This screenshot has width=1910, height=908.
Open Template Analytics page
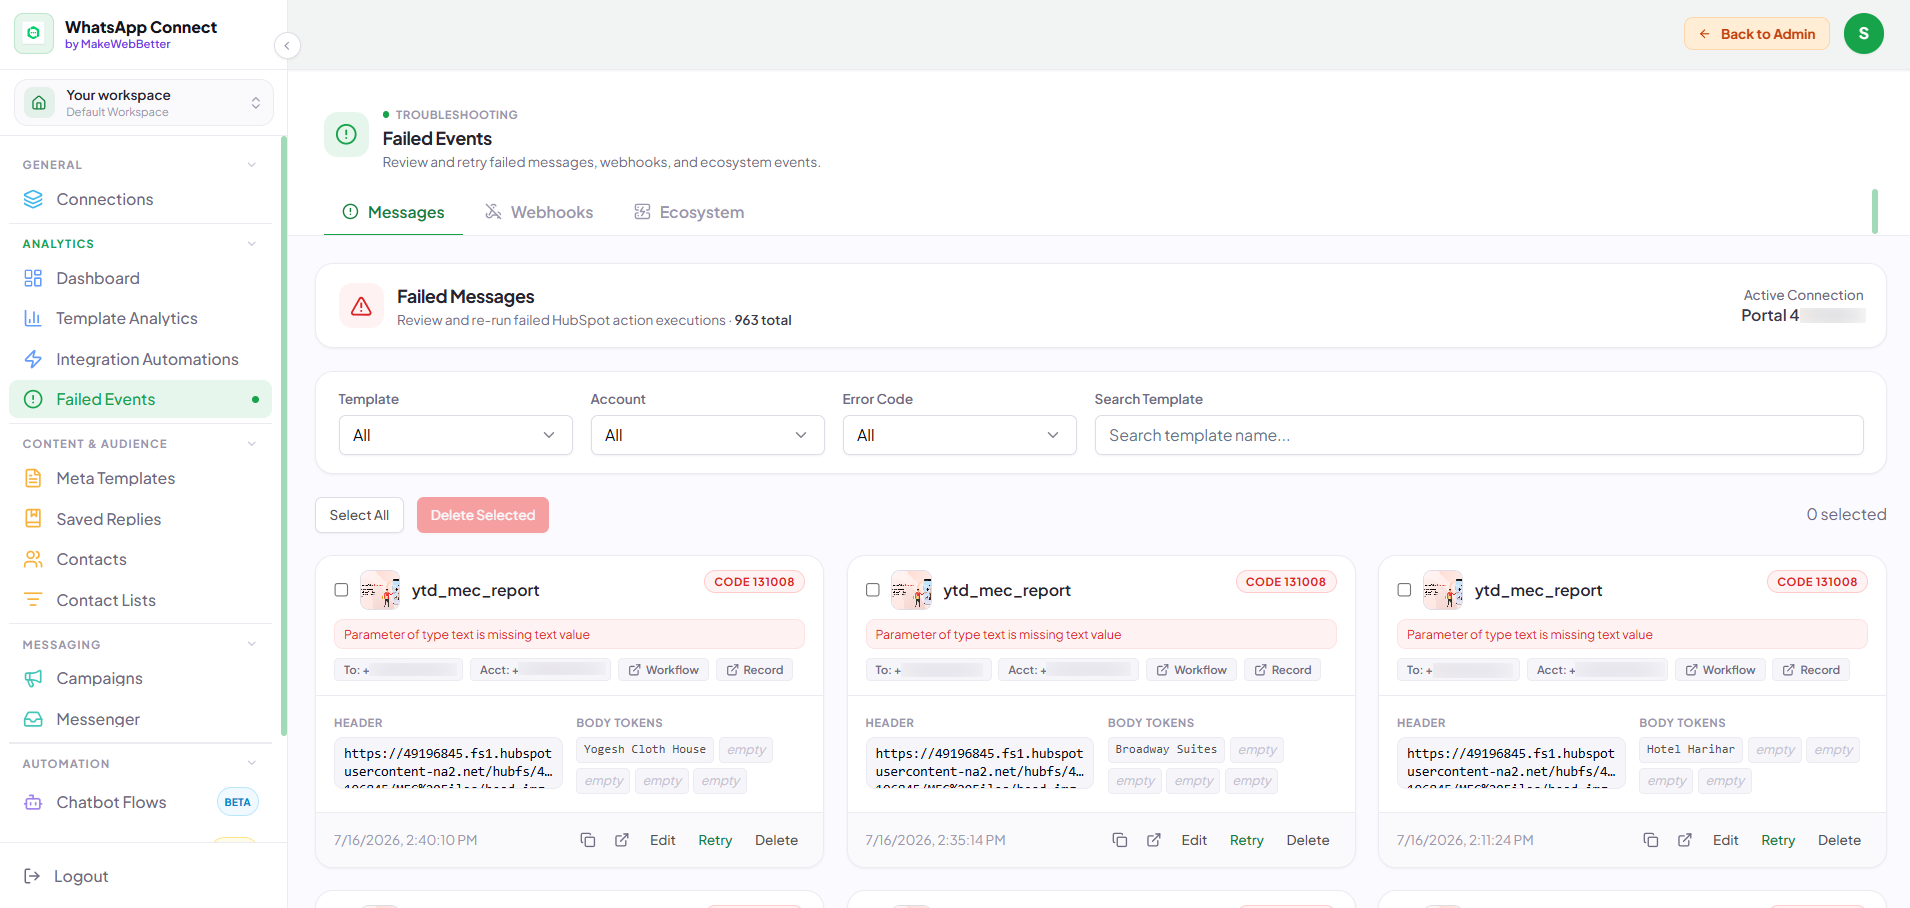140,318
